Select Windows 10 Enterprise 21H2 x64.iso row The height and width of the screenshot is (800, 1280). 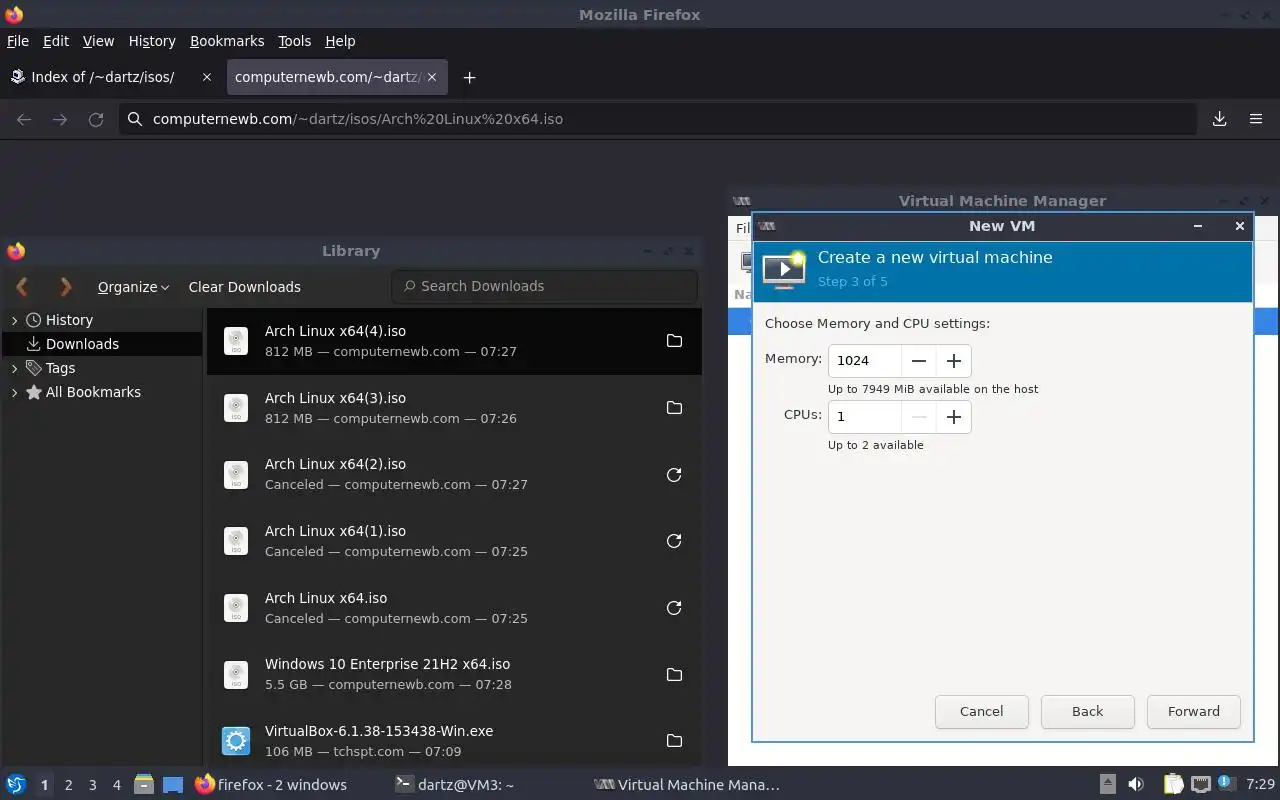coord(454,675)
